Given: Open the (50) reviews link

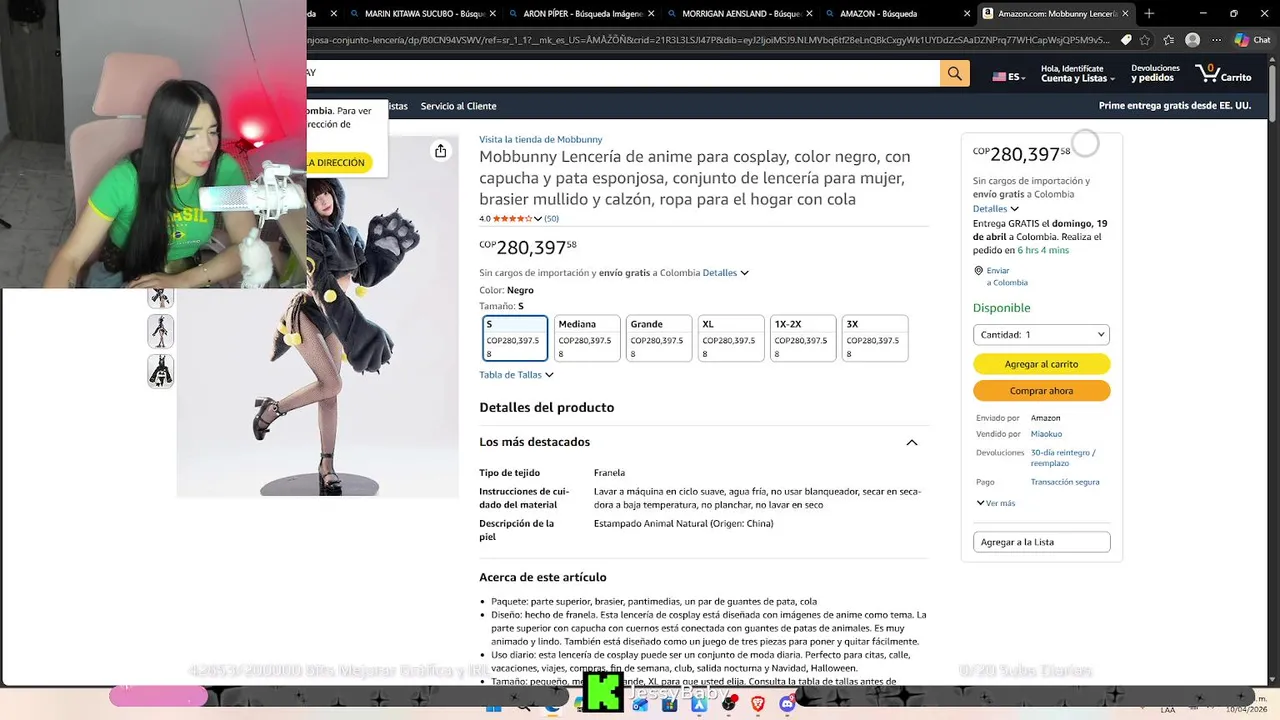Looking at the screenshot, I should point(551,218).
